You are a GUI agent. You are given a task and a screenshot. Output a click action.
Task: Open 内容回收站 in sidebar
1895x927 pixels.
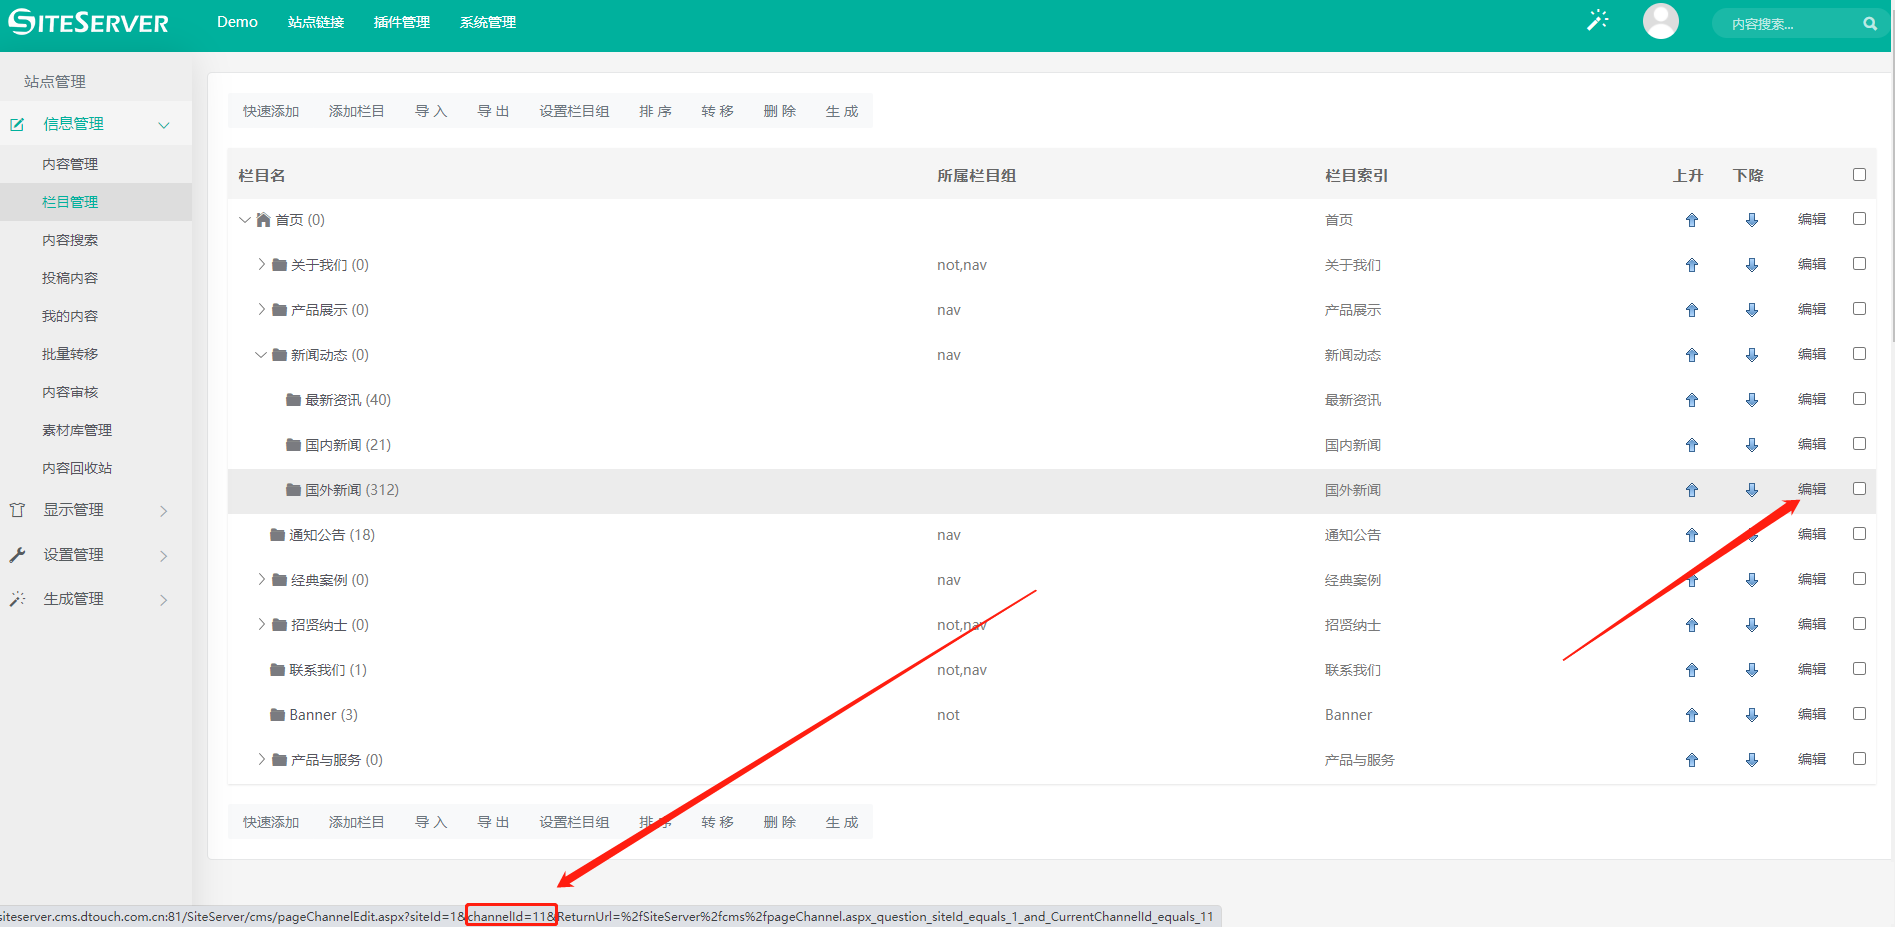tap(77, 468)
